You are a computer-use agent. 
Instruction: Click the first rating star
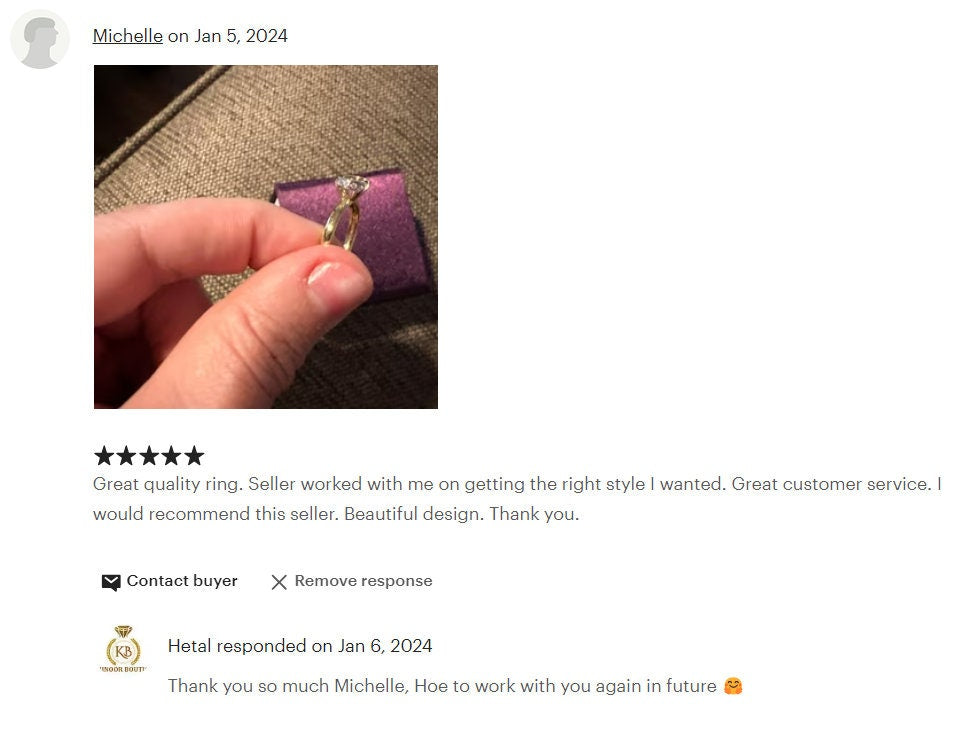pyautogui.click(x=104, y=456)
